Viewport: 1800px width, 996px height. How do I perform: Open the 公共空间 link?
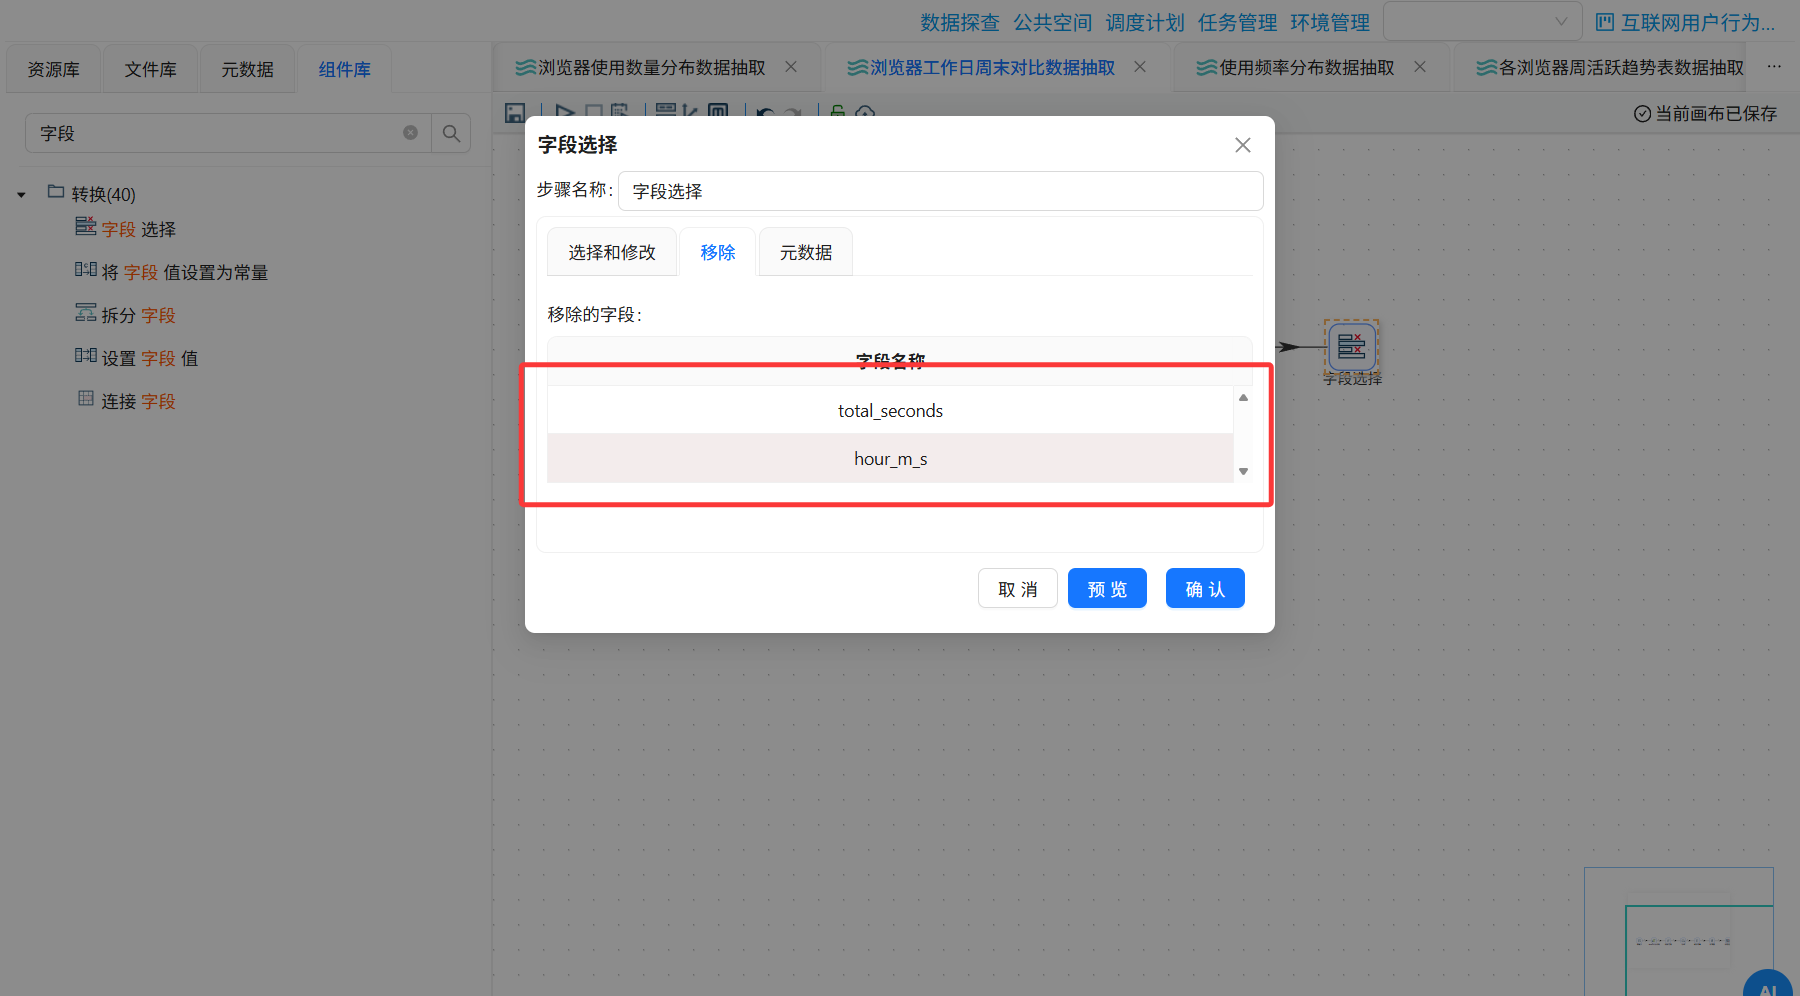1052,22
